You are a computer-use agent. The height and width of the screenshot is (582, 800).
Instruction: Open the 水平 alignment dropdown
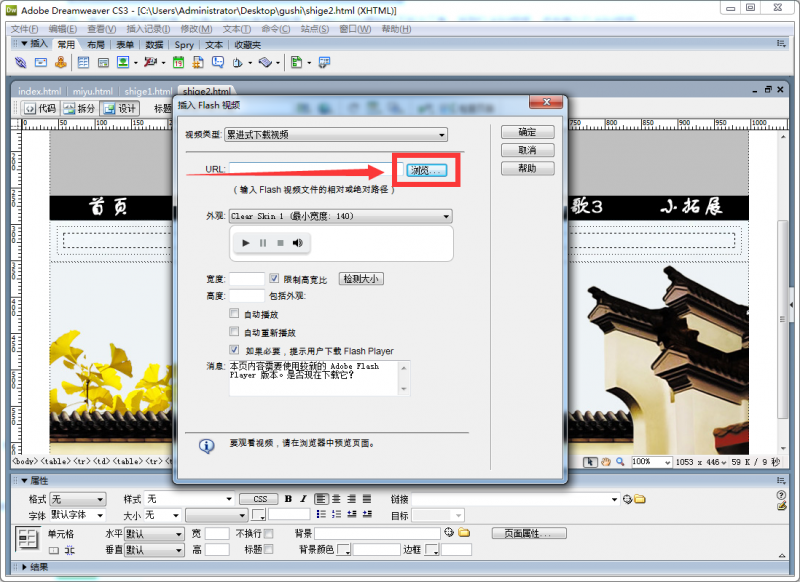tap(154, 534)
